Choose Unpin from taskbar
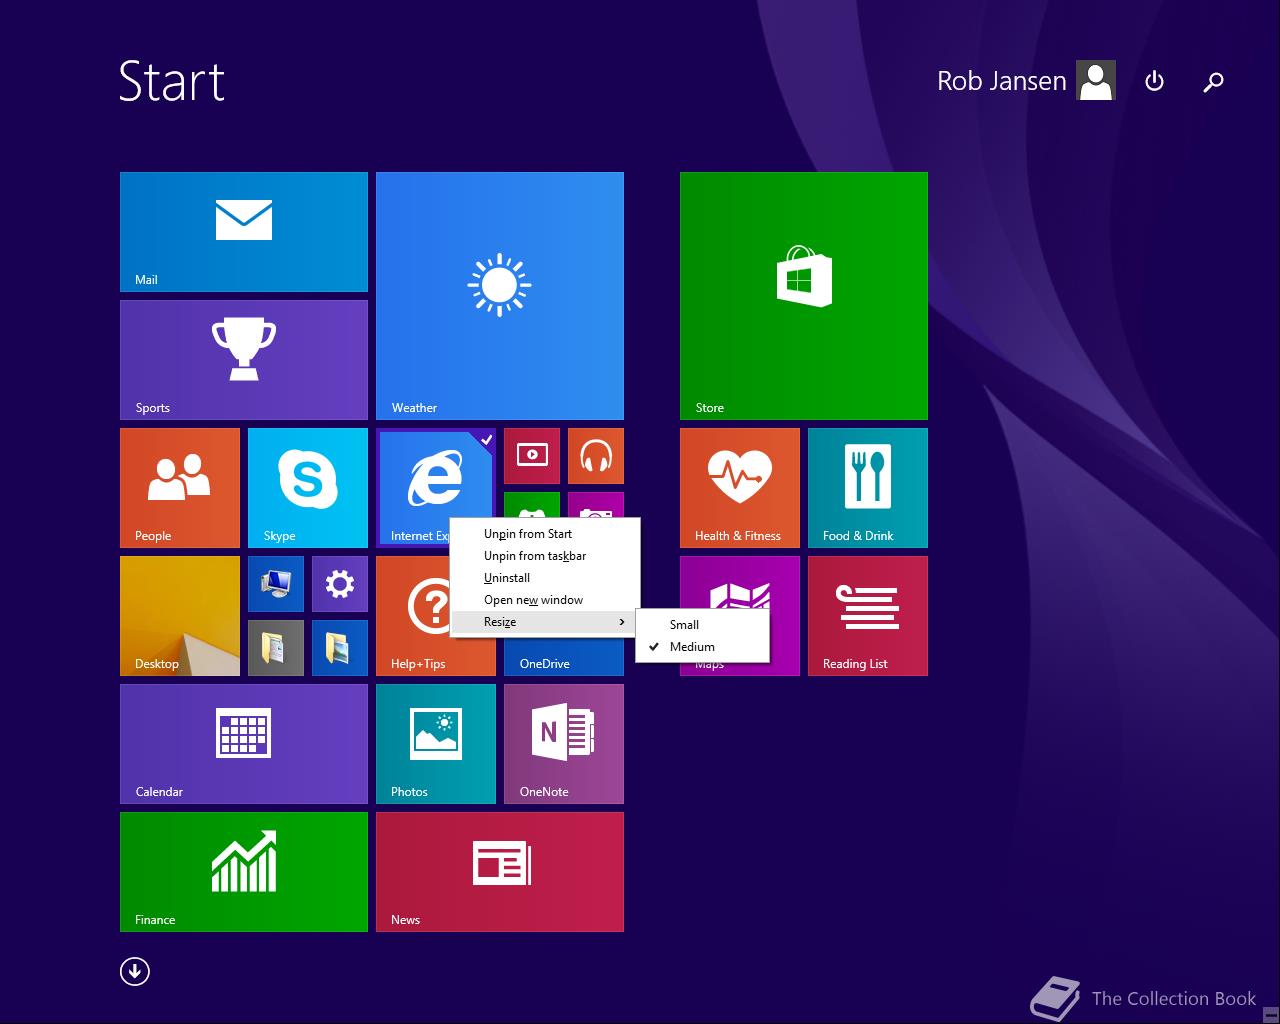 click(x=545, y=556)
